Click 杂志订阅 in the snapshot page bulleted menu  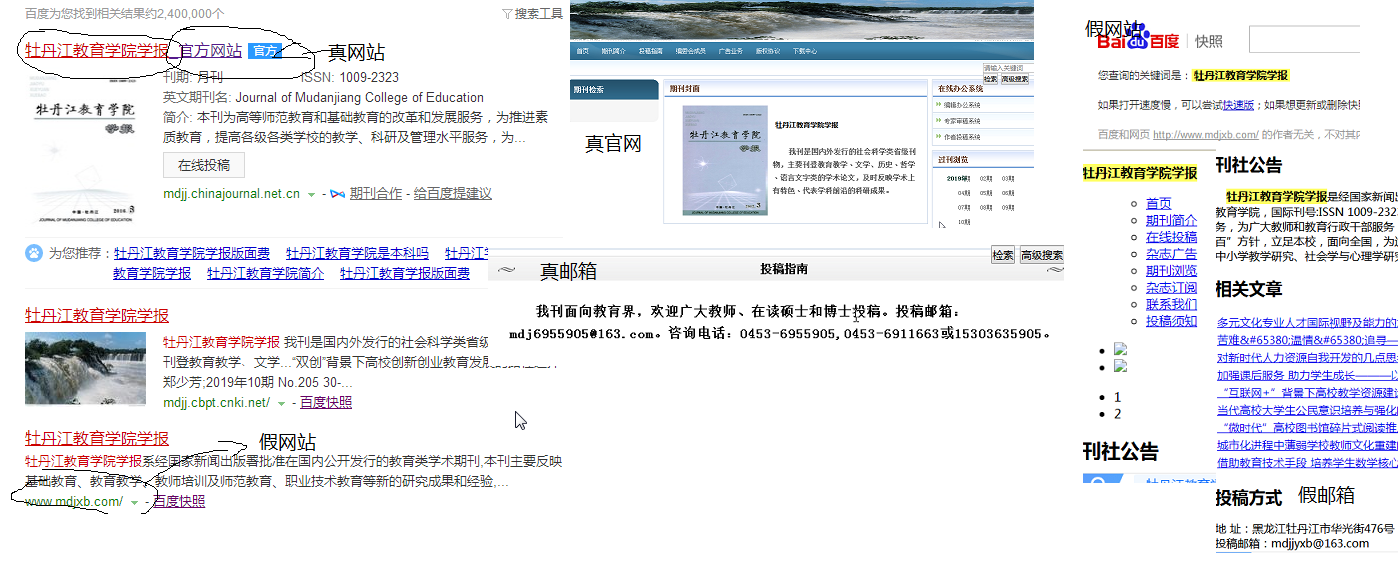point(1171,288)
